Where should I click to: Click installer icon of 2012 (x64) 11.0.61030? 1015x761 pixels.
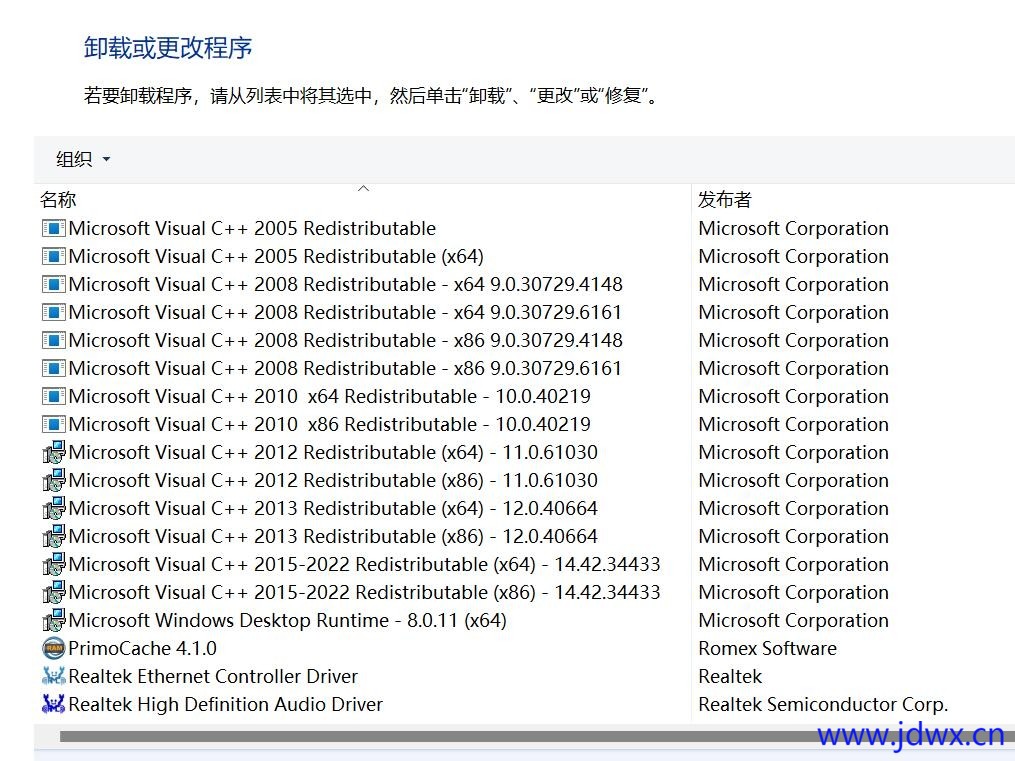(54, 452)
